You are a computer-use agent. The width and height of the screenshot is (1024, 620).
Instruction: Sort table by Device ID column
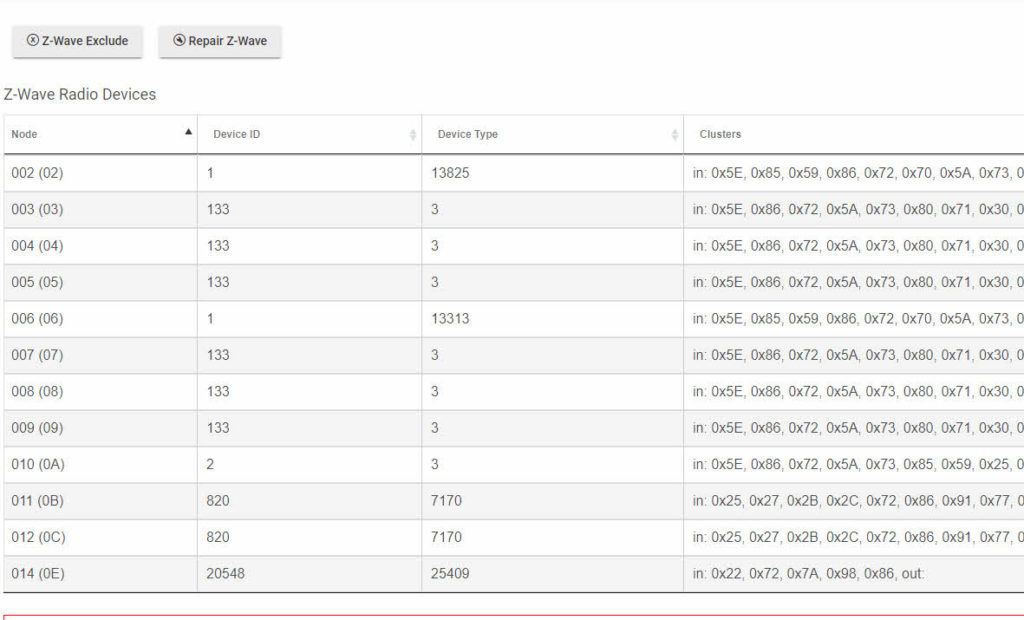click(x=310, y=135)
